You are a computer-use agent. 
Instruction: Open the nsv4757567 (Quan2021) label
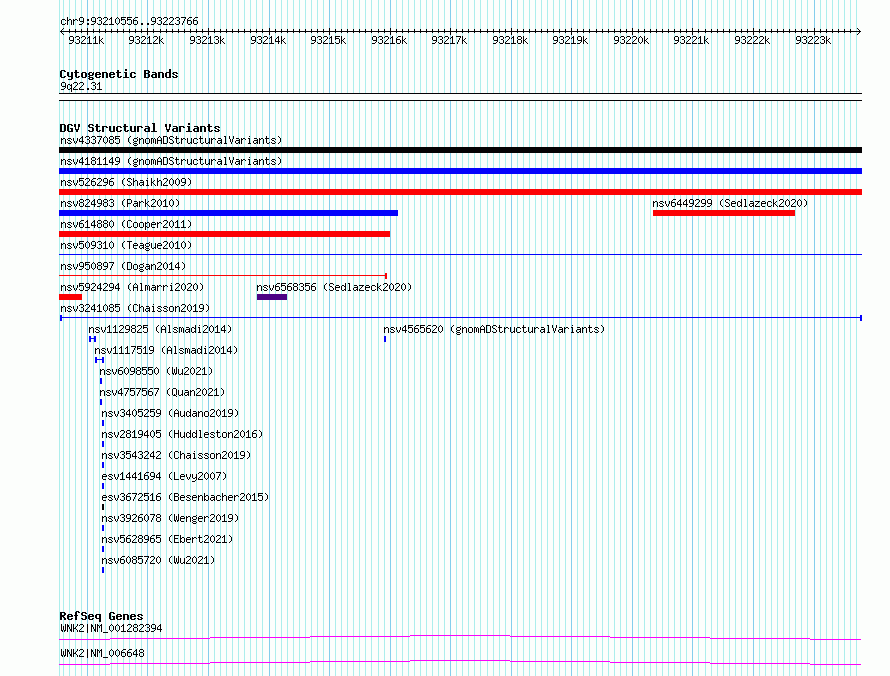pyautogui.click(x=162, y=392)
